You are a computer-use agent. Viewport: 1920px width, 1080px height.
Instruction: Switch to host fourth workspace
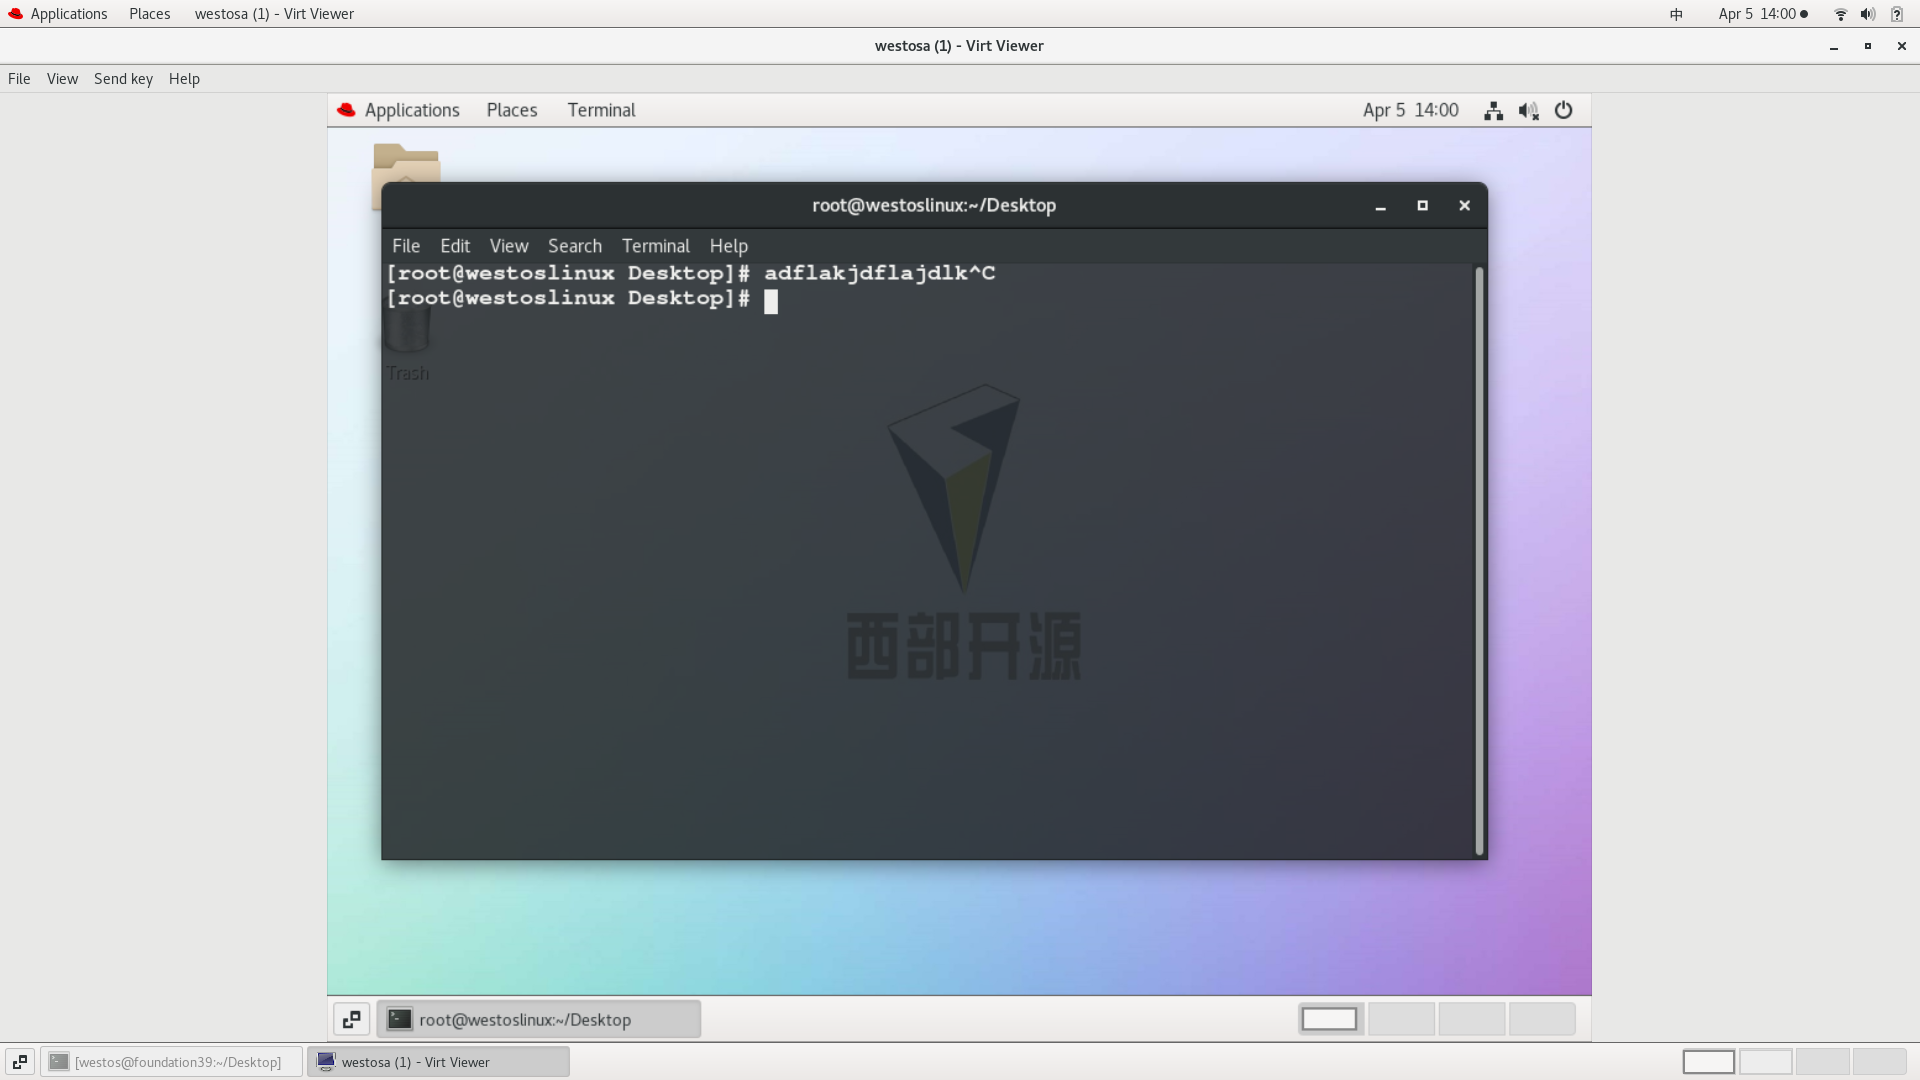point(1879,1062)
